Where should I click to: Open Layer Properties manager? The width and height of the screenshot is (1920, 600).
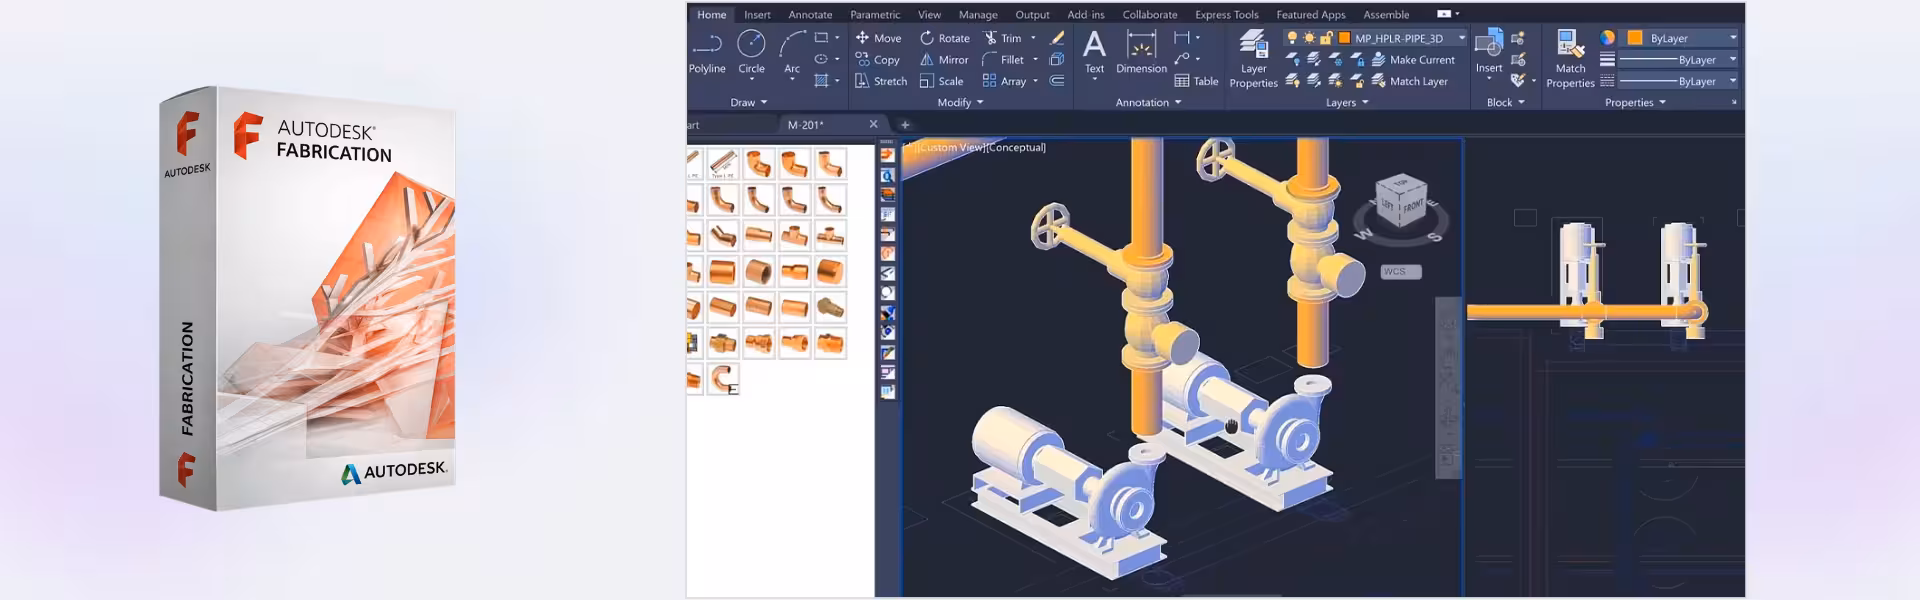[x=1253, y=58]
